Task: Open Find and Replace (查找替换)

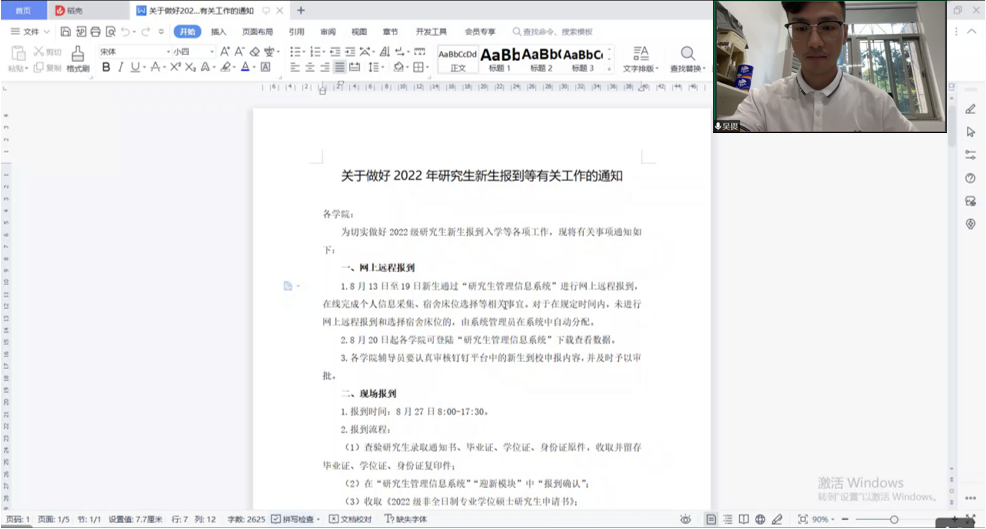Action: [687, 58]
